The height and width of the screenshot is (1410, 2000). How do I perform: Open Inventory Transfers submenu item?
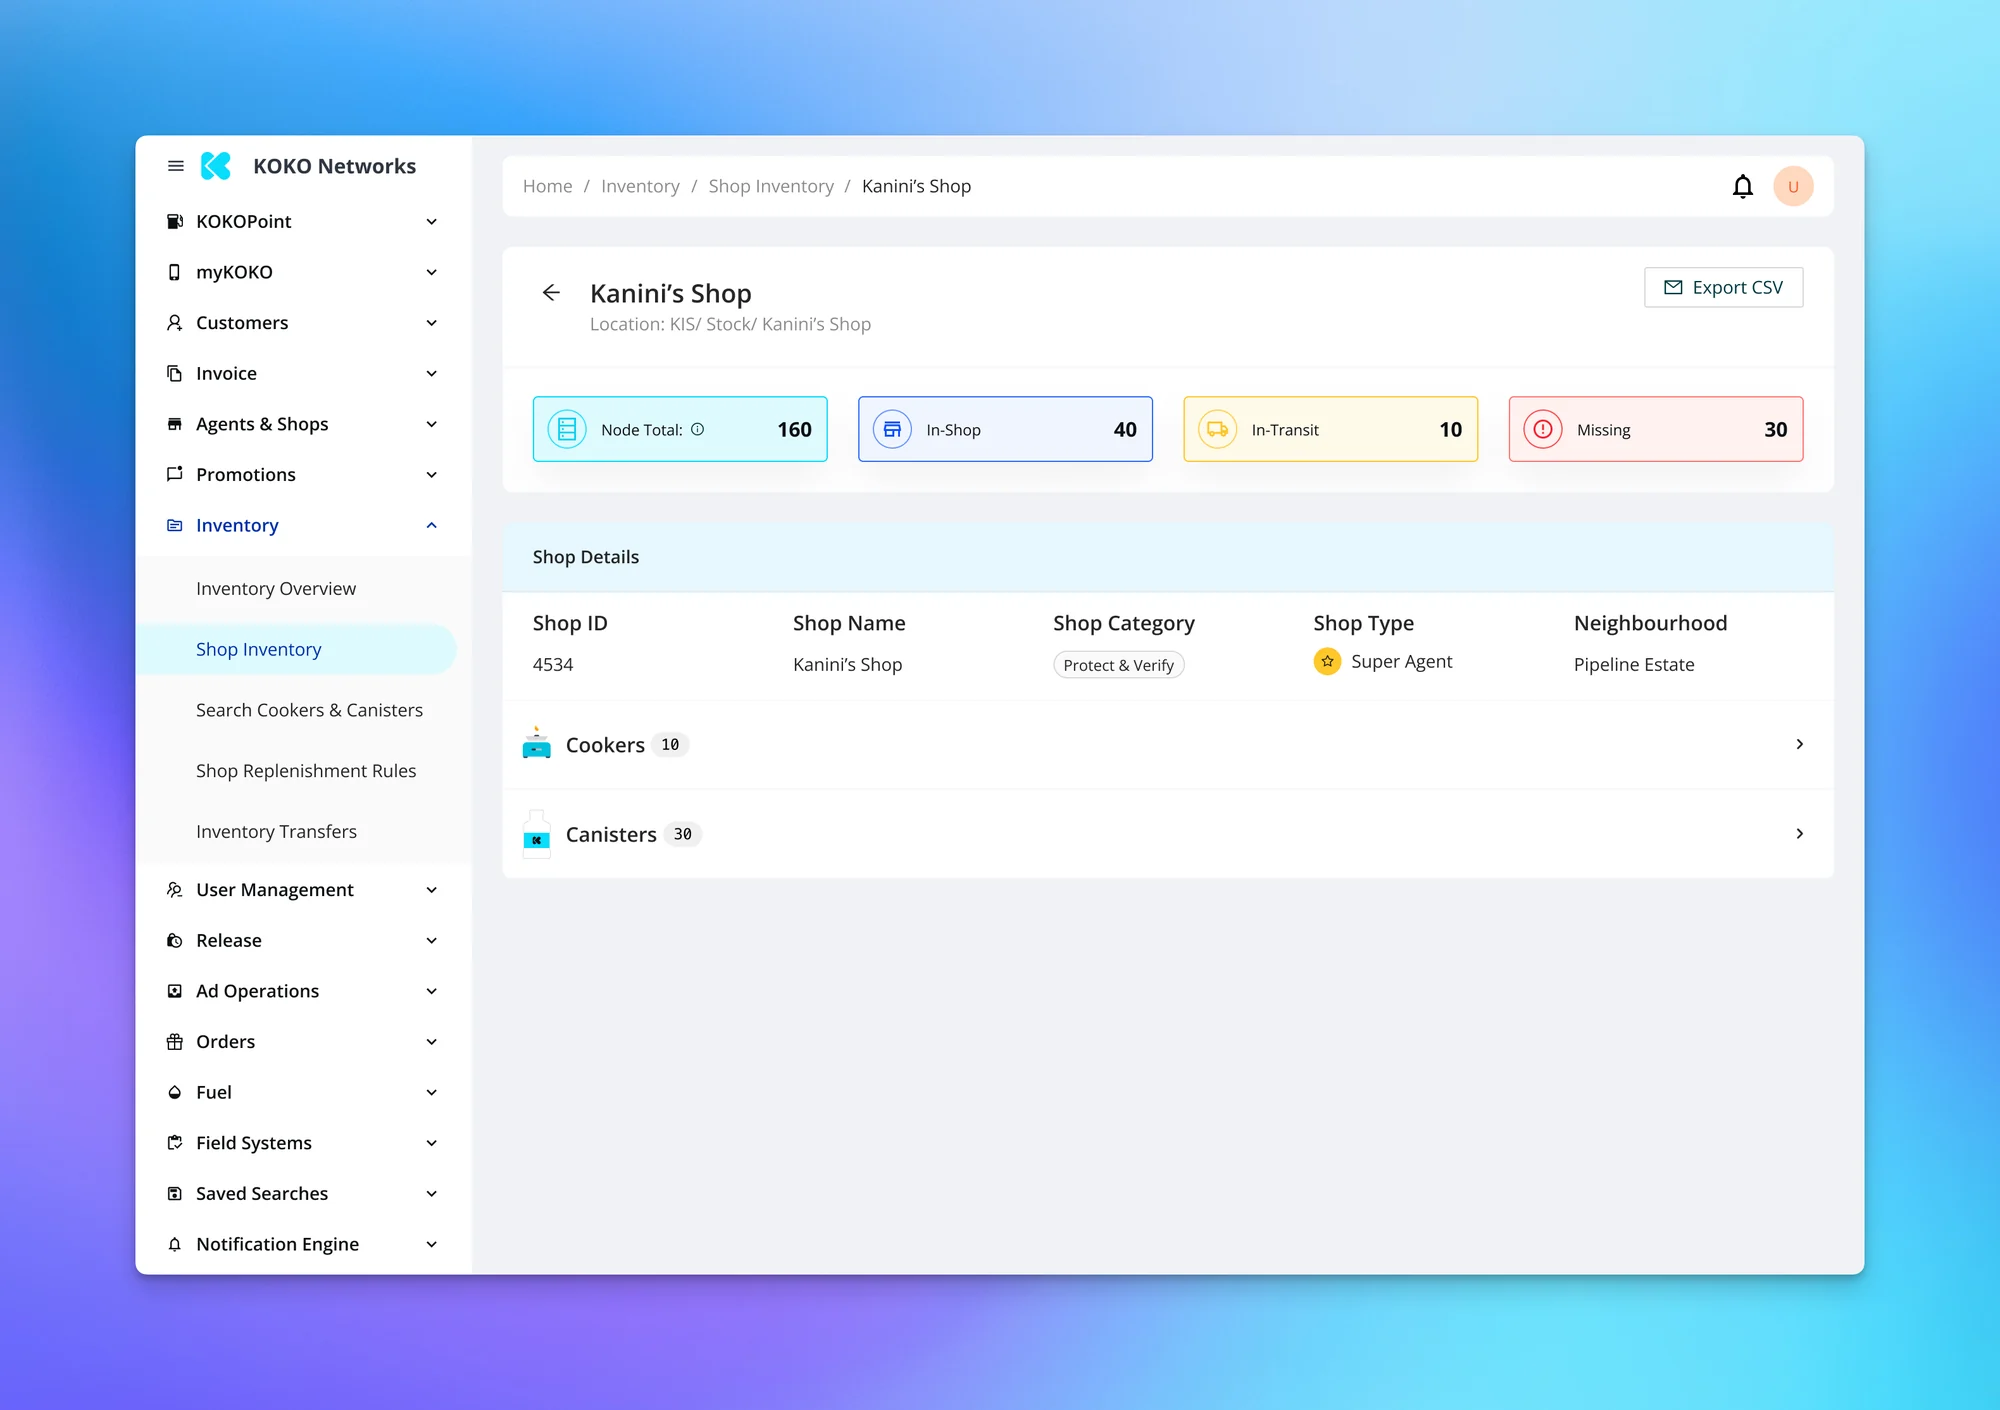pos(276,831)
